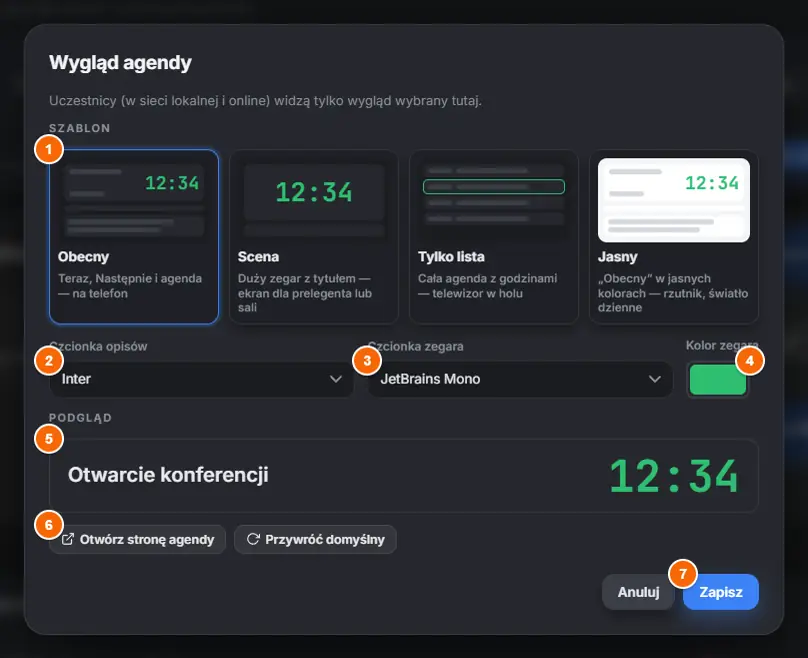This screenshot has width=808, height=658.
Task: Click the "Czcionka opisów" field label
Action: [x=98, y=346]
